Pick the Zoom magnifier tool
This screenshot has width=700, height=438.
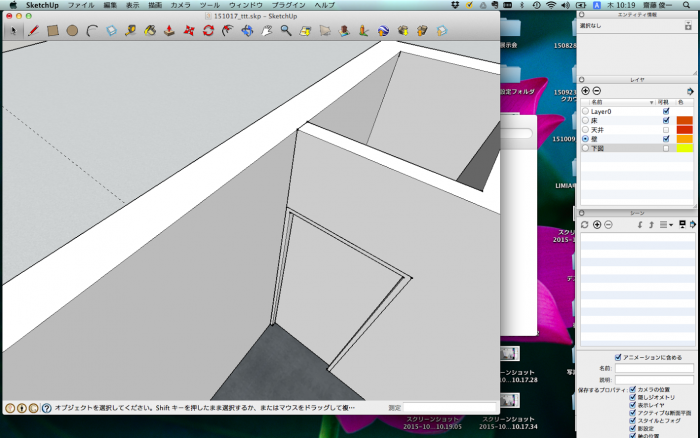click(x=286, y=31)
